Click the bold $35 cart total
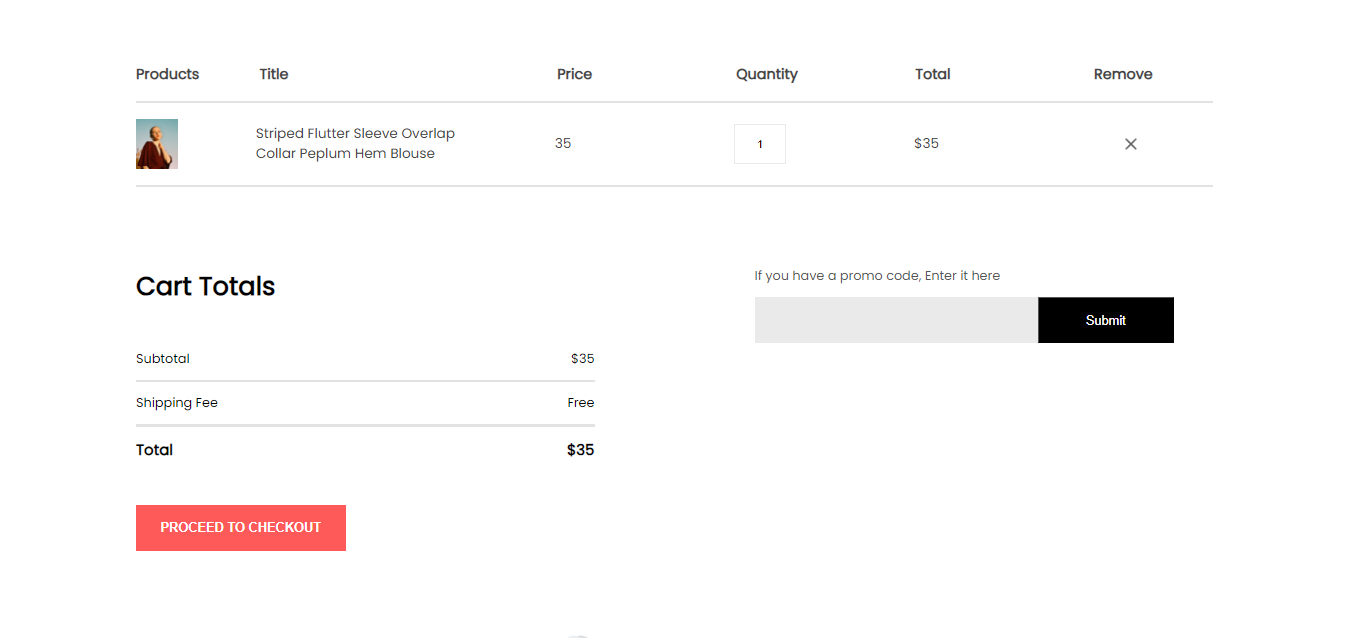This screenshot has height=638, width=1348. (x=580, y=450)
